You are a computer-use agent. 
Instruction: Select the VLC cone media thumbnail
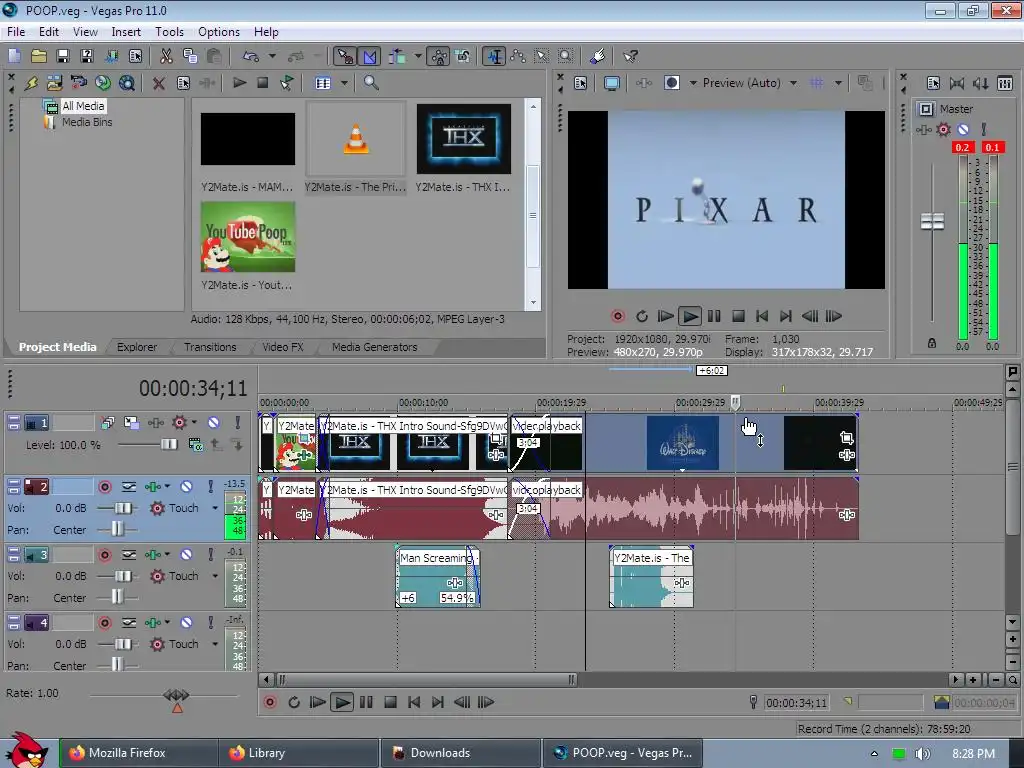click(356, 139)
